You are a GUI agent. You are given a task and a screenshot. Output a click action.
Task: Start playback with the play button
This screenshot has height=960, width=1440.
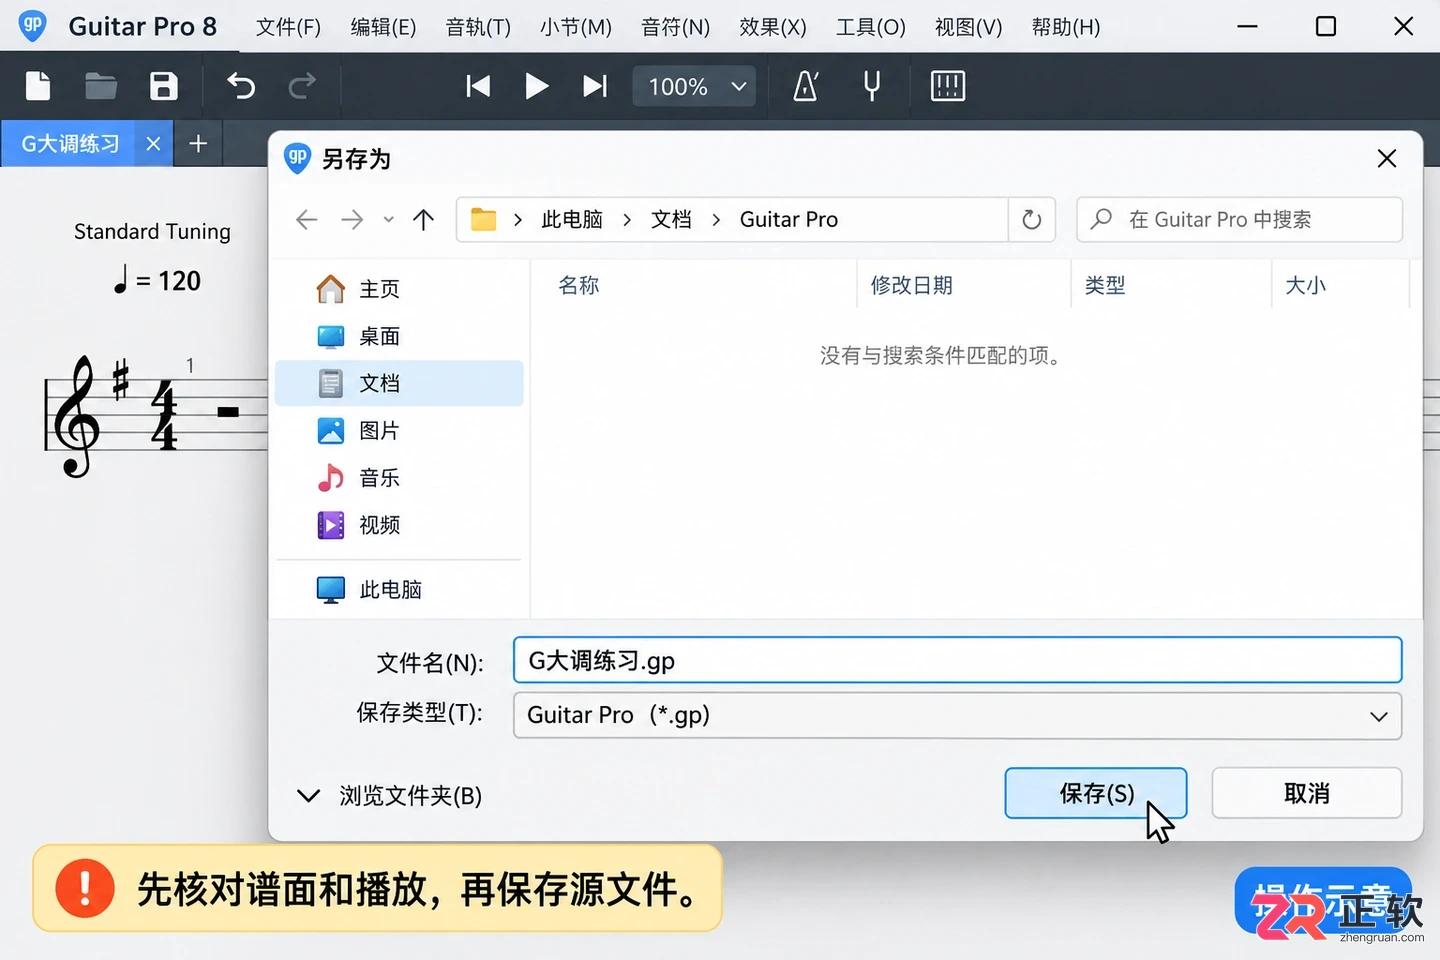click(536, 86)
